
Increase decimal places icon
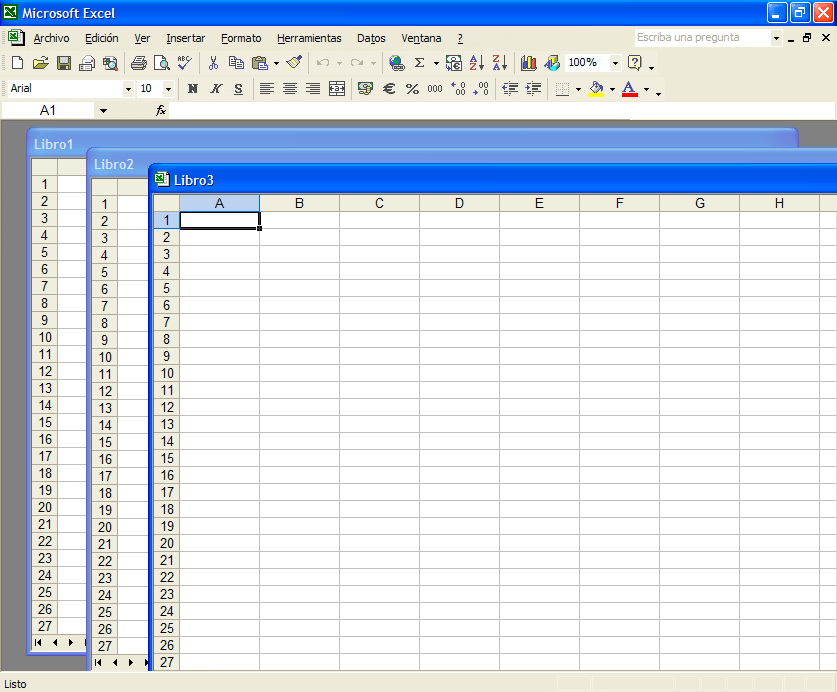tap(458, 89)
